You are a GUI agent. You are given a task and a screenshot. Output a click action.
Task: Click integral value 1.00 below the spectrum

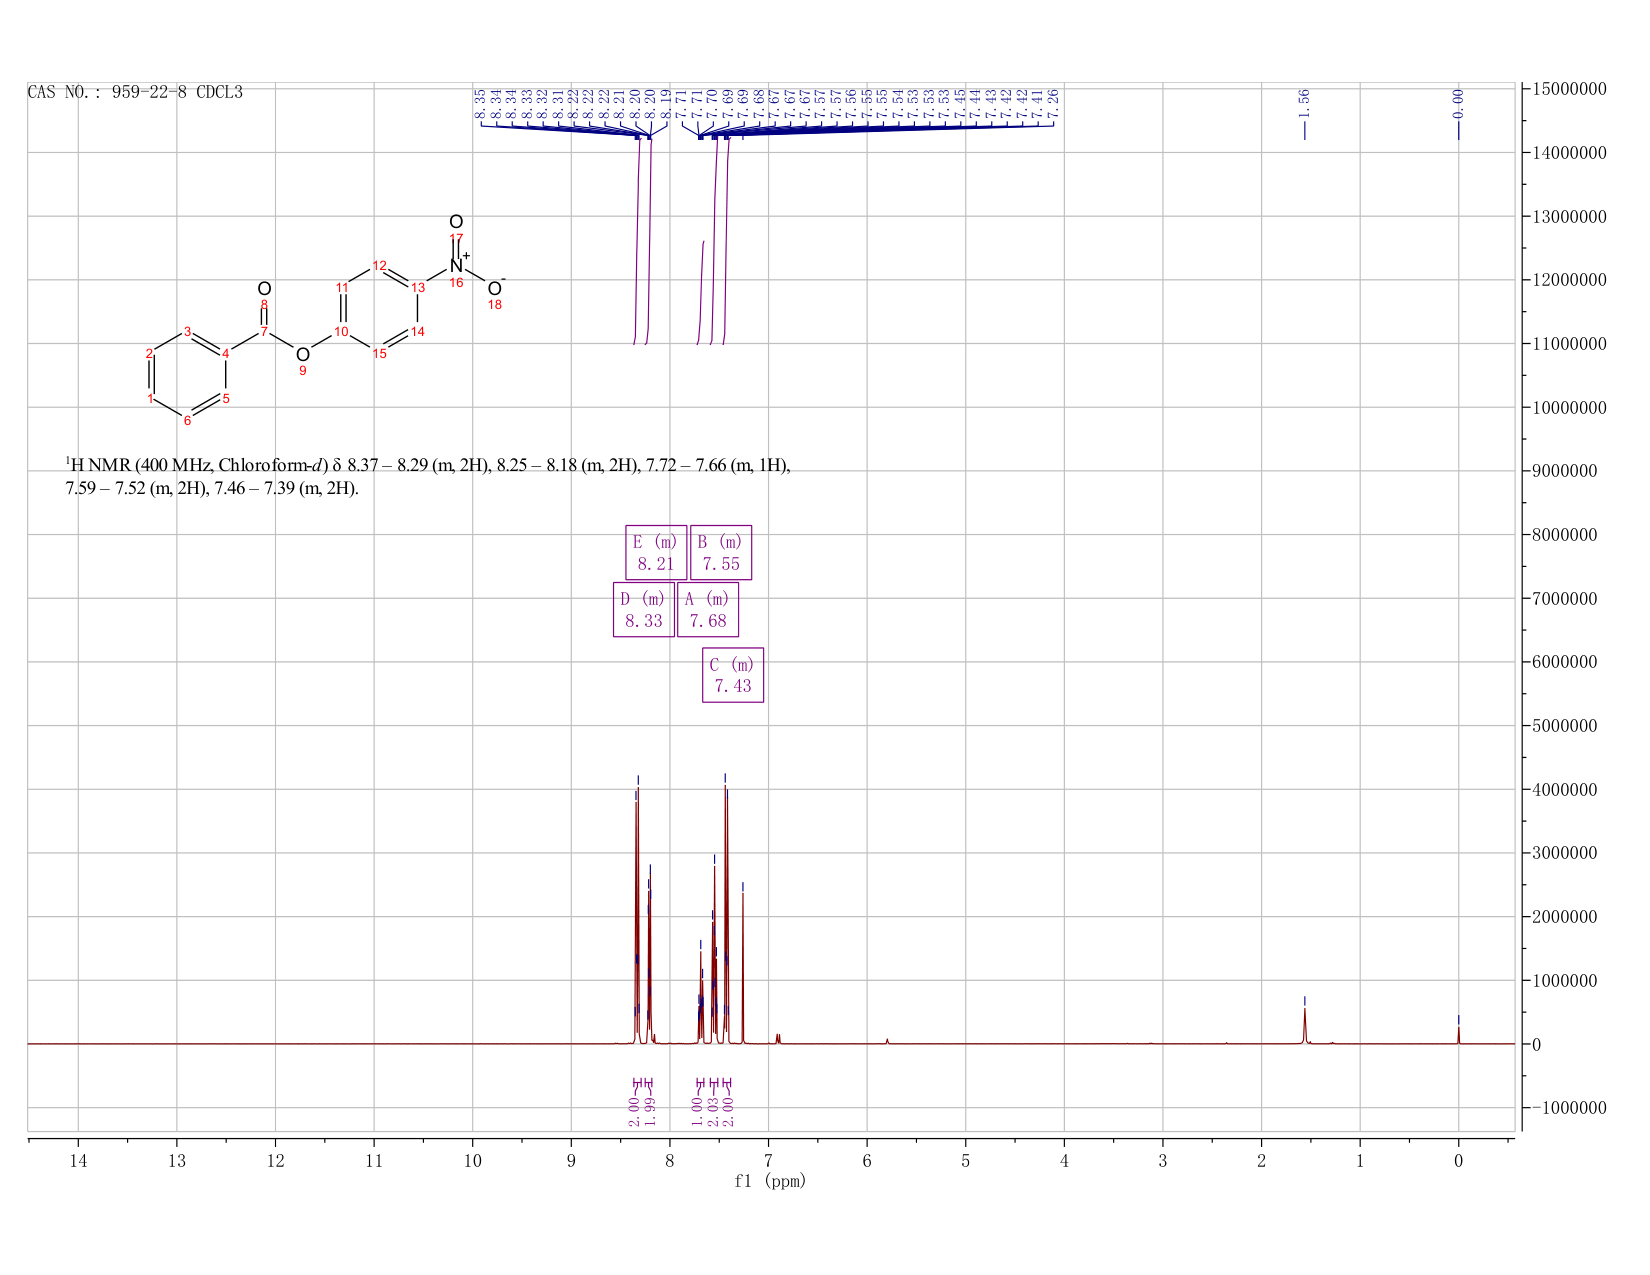pos(698,1111)
